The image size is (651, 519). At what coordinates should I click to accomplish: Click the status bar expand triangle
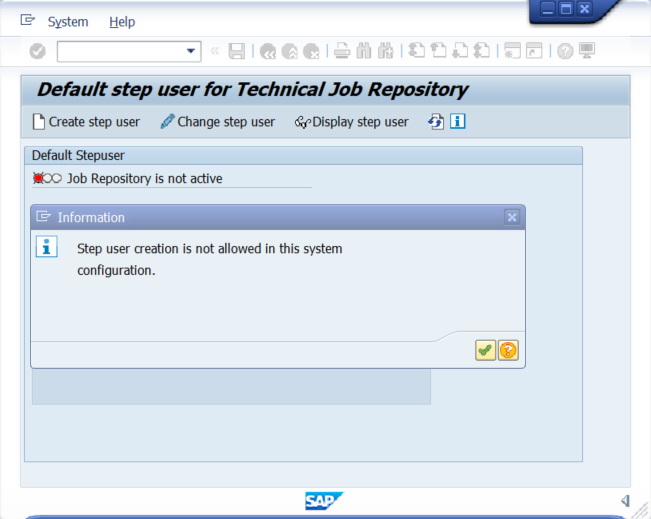tap(626, 501)
